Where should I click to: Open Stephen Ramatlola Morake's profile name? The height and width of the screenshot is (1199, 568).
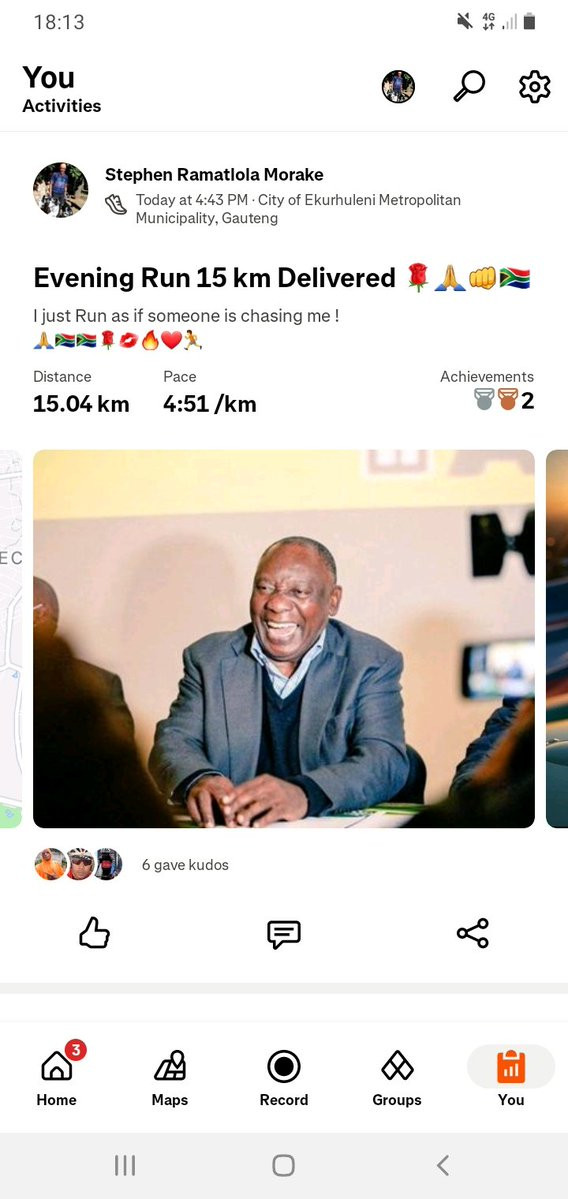(214, 174)
